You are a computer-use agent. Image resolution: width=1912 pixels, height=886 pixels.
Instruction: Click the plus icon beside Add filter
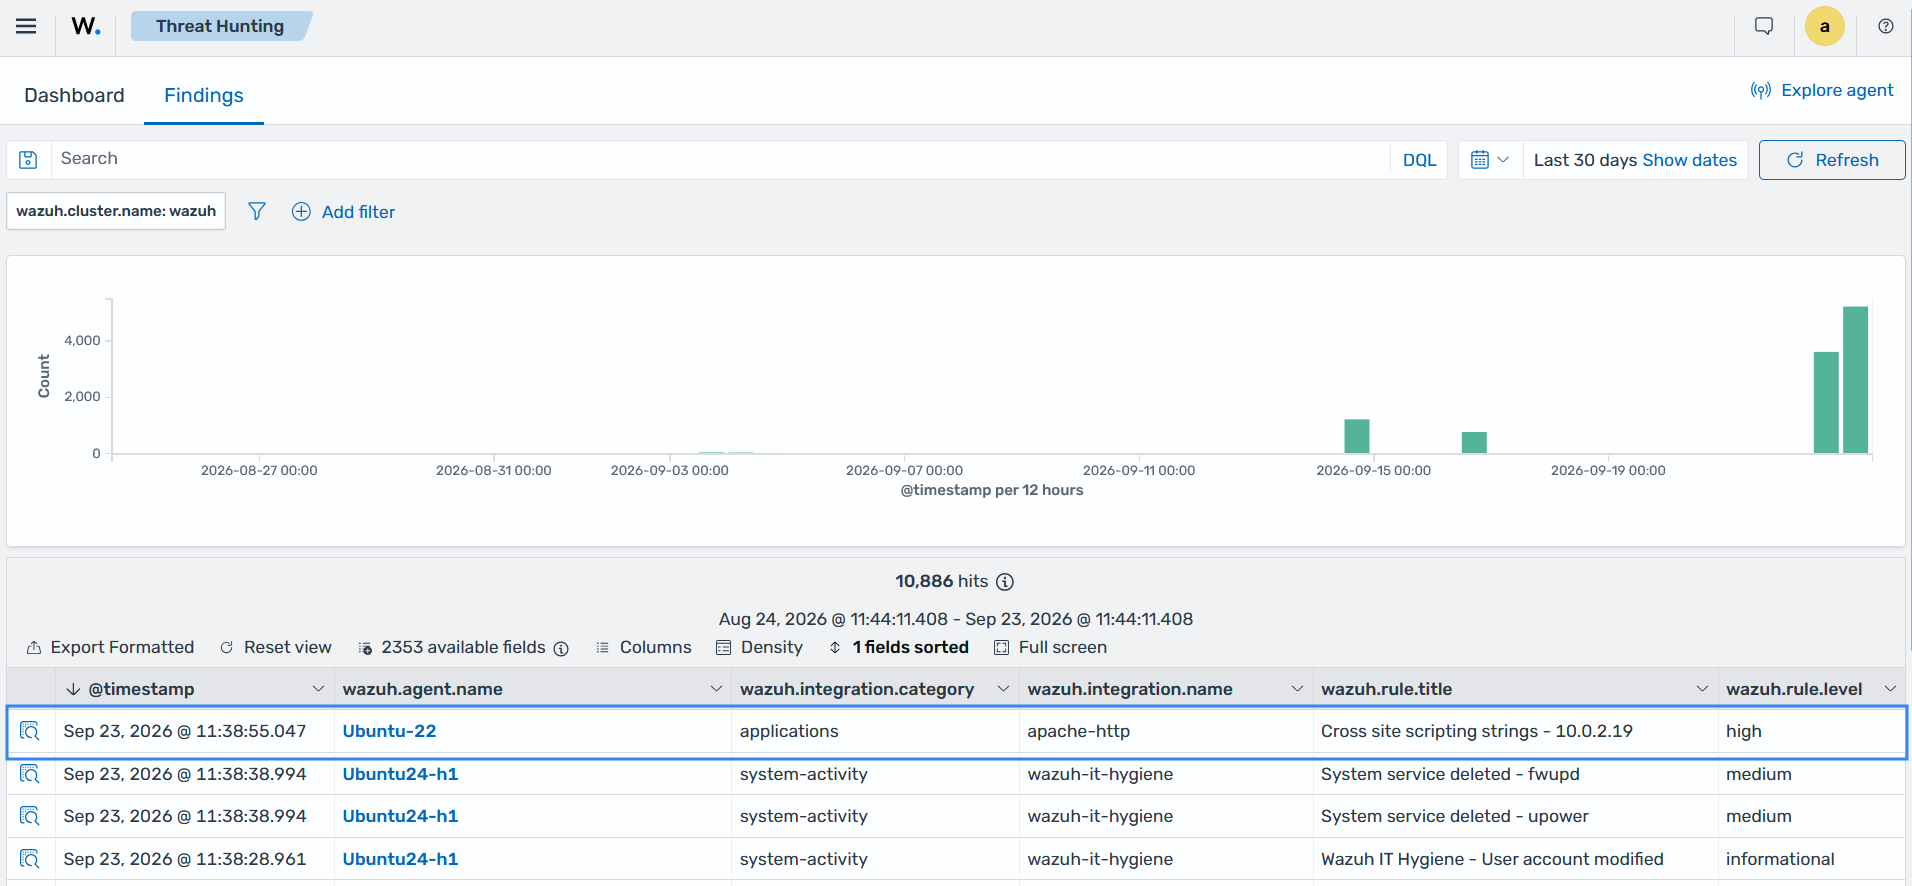tap(301, 212)
